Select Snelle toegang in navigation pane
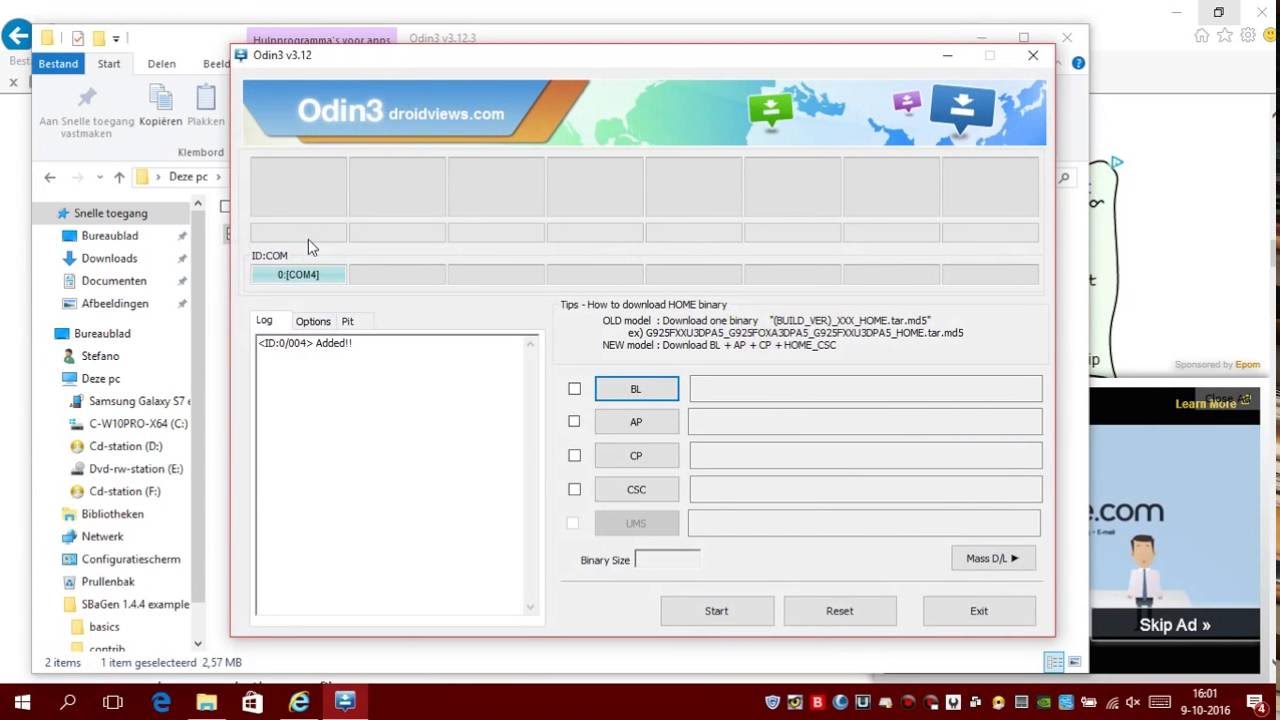 [x=110, y=213]
